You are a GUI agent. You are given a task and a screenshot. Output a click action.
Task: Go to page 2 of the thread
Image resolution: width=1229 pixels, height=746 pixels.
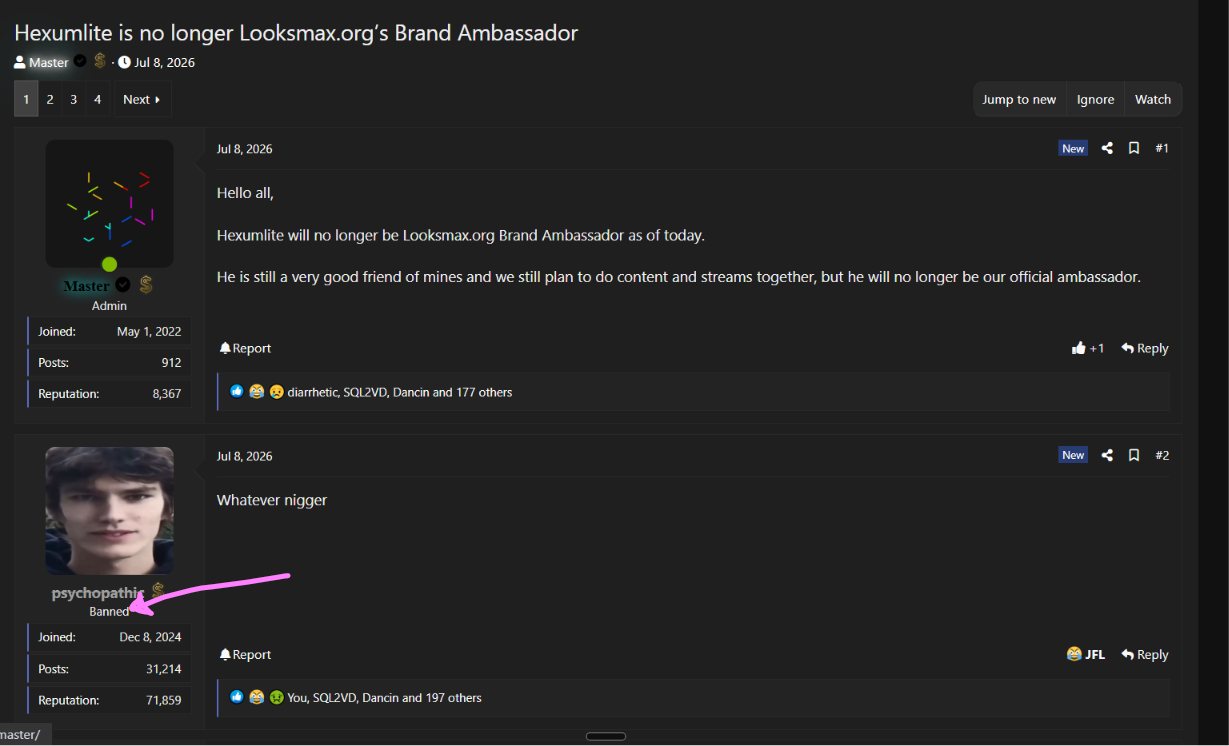(50, 99)
